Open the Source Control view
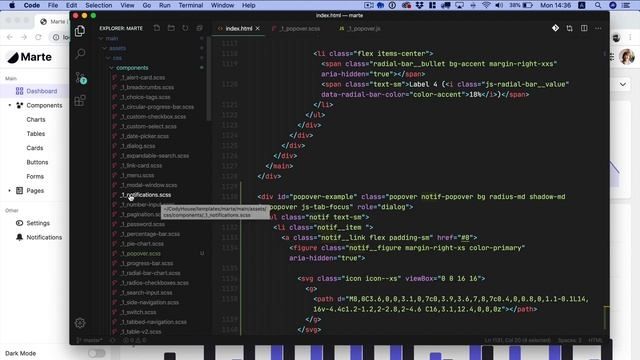Image resolution: width=640 pixels, height=360 pixels. [x=81, y=78]
